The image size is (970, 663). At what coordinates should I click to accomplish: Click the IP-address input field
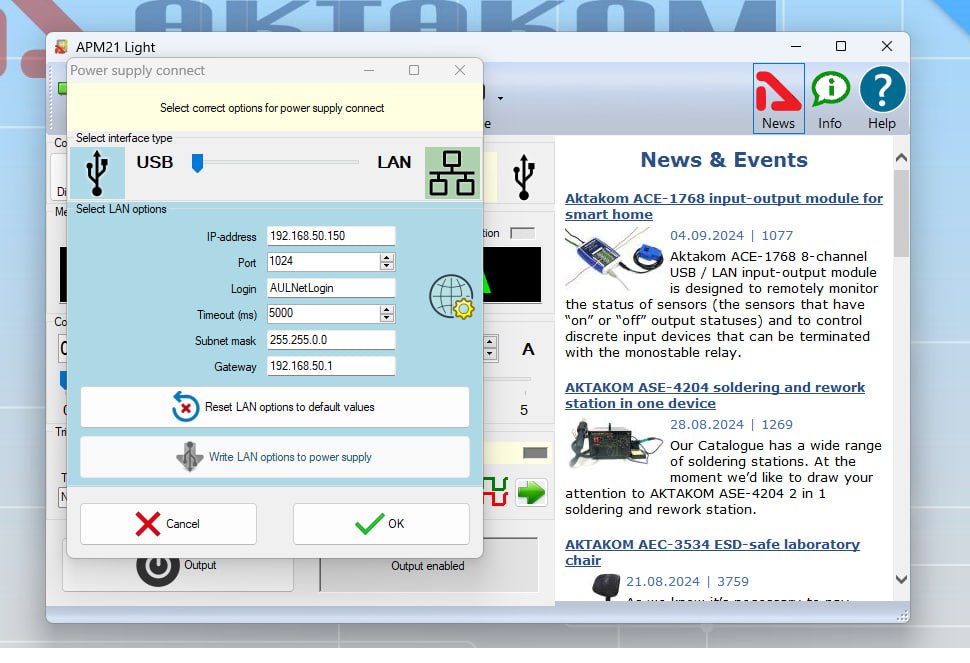pyautogui.click(x=331, y=236)
